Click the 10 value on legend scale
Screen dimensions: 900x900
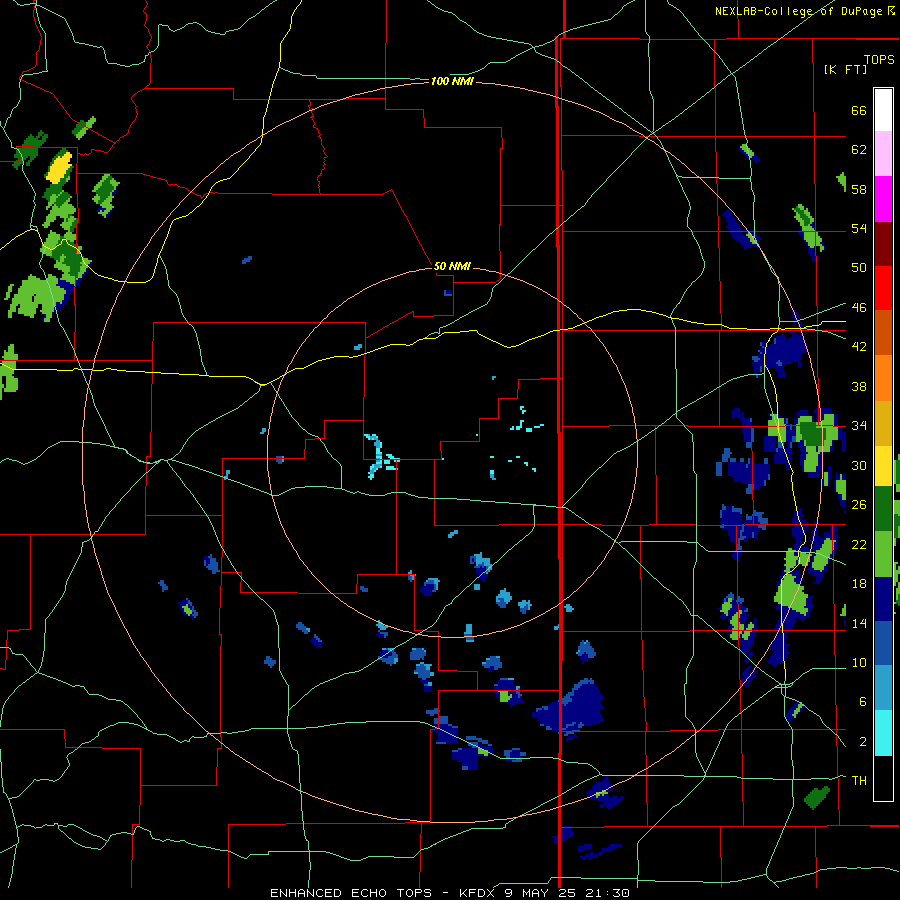tap(859, 663)
